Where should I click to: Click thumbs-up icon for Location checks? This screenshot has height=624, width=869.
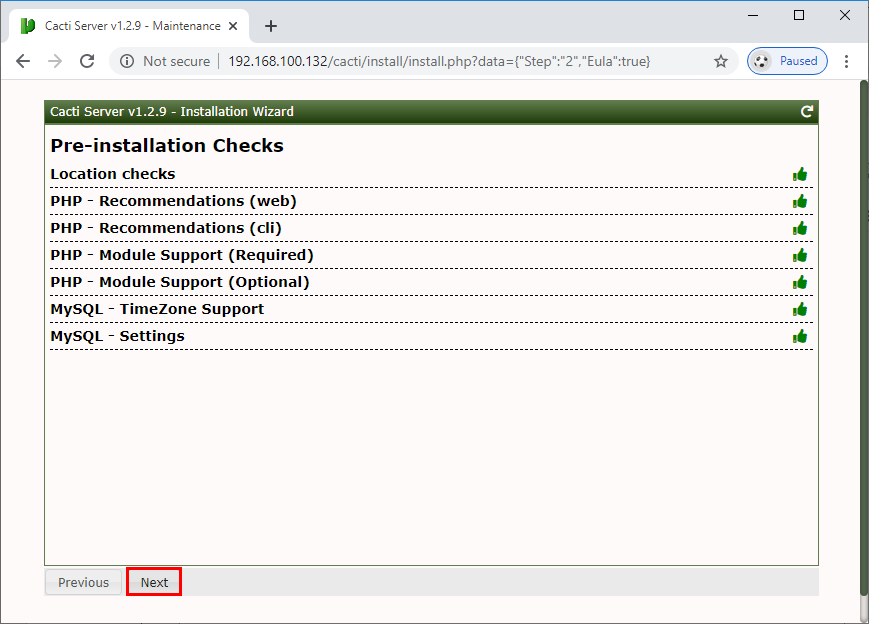[x=800, y=175]
